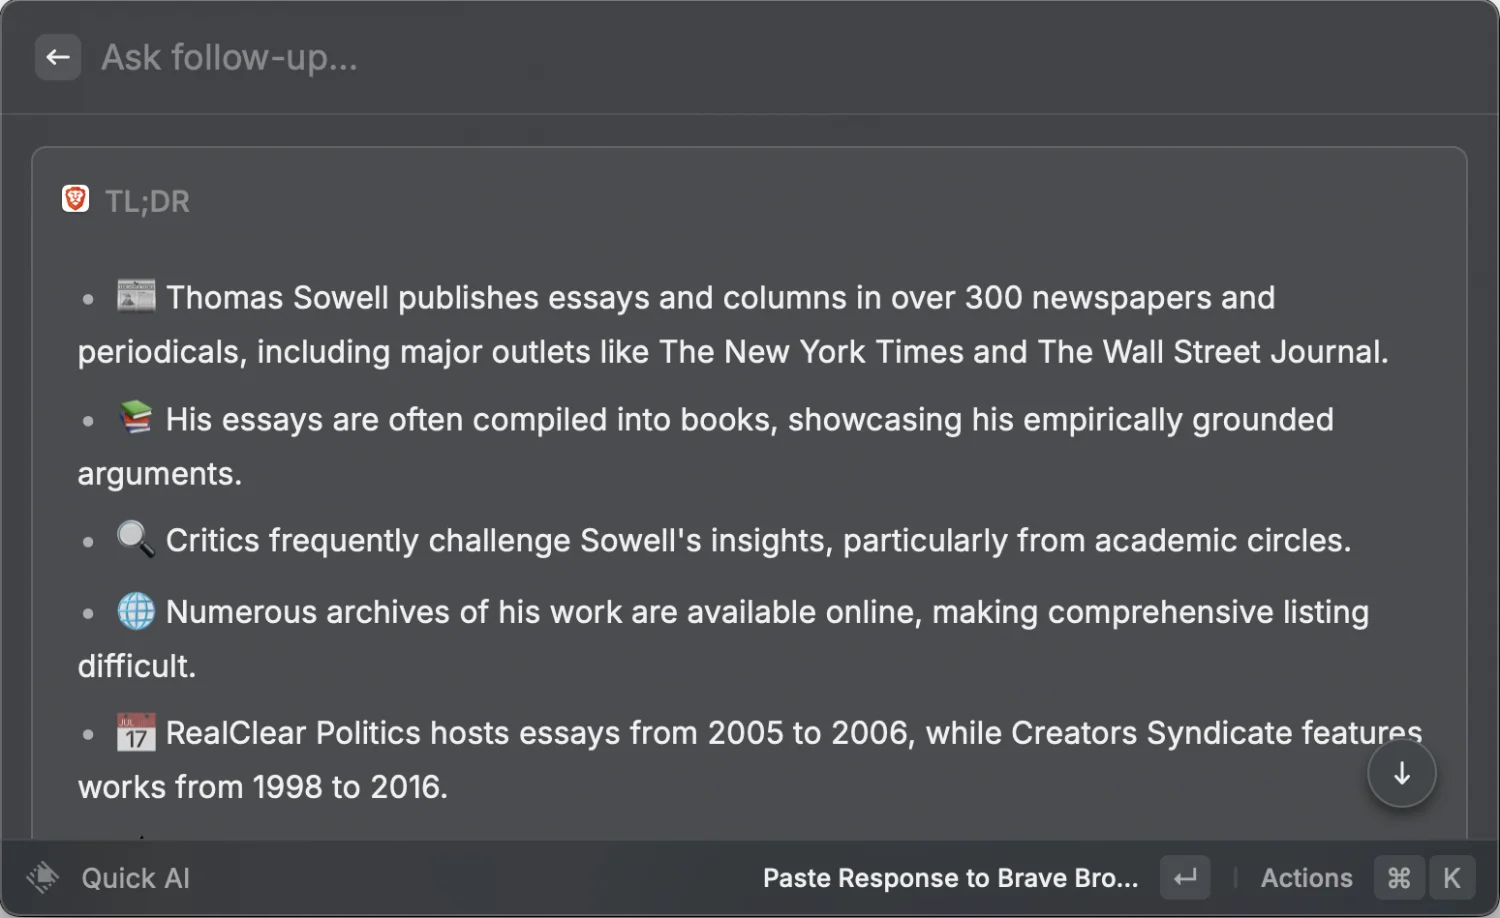Click the Thomas Sowell publishes essays bullet
The image size is (1500, 918).
720,298
